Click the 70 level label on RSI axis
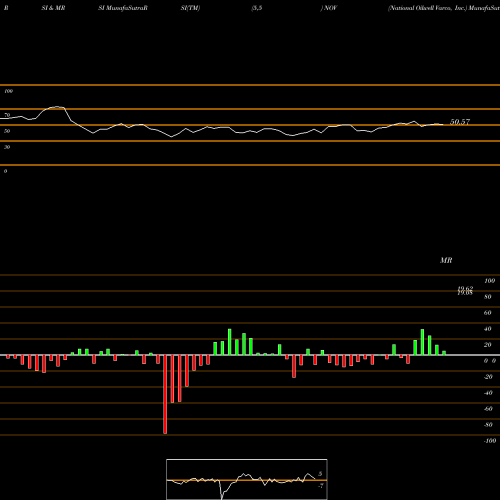The image size is (500, 500). pyautogui.click(x=7, y=115)
